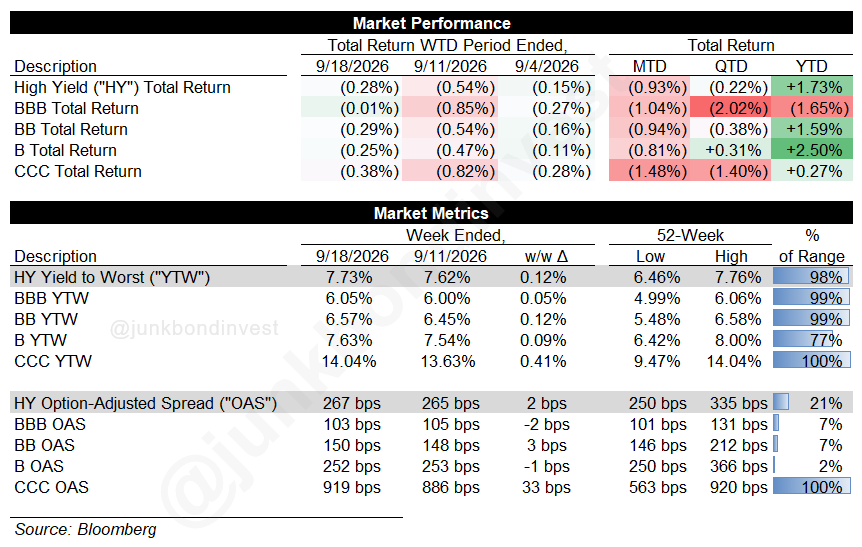Click the HY OAS 21% range bar
862x547 pixels.
[781, 402]
